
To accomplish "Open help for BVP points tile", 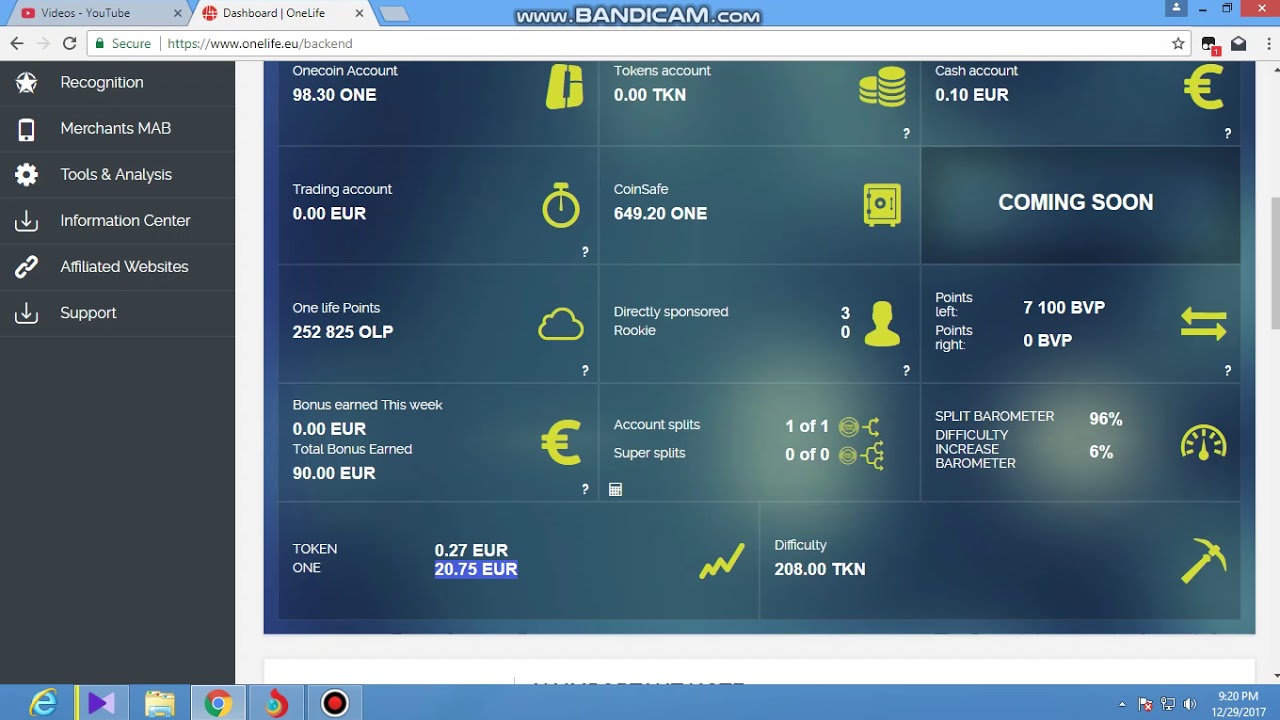I will click(1227, 370).
